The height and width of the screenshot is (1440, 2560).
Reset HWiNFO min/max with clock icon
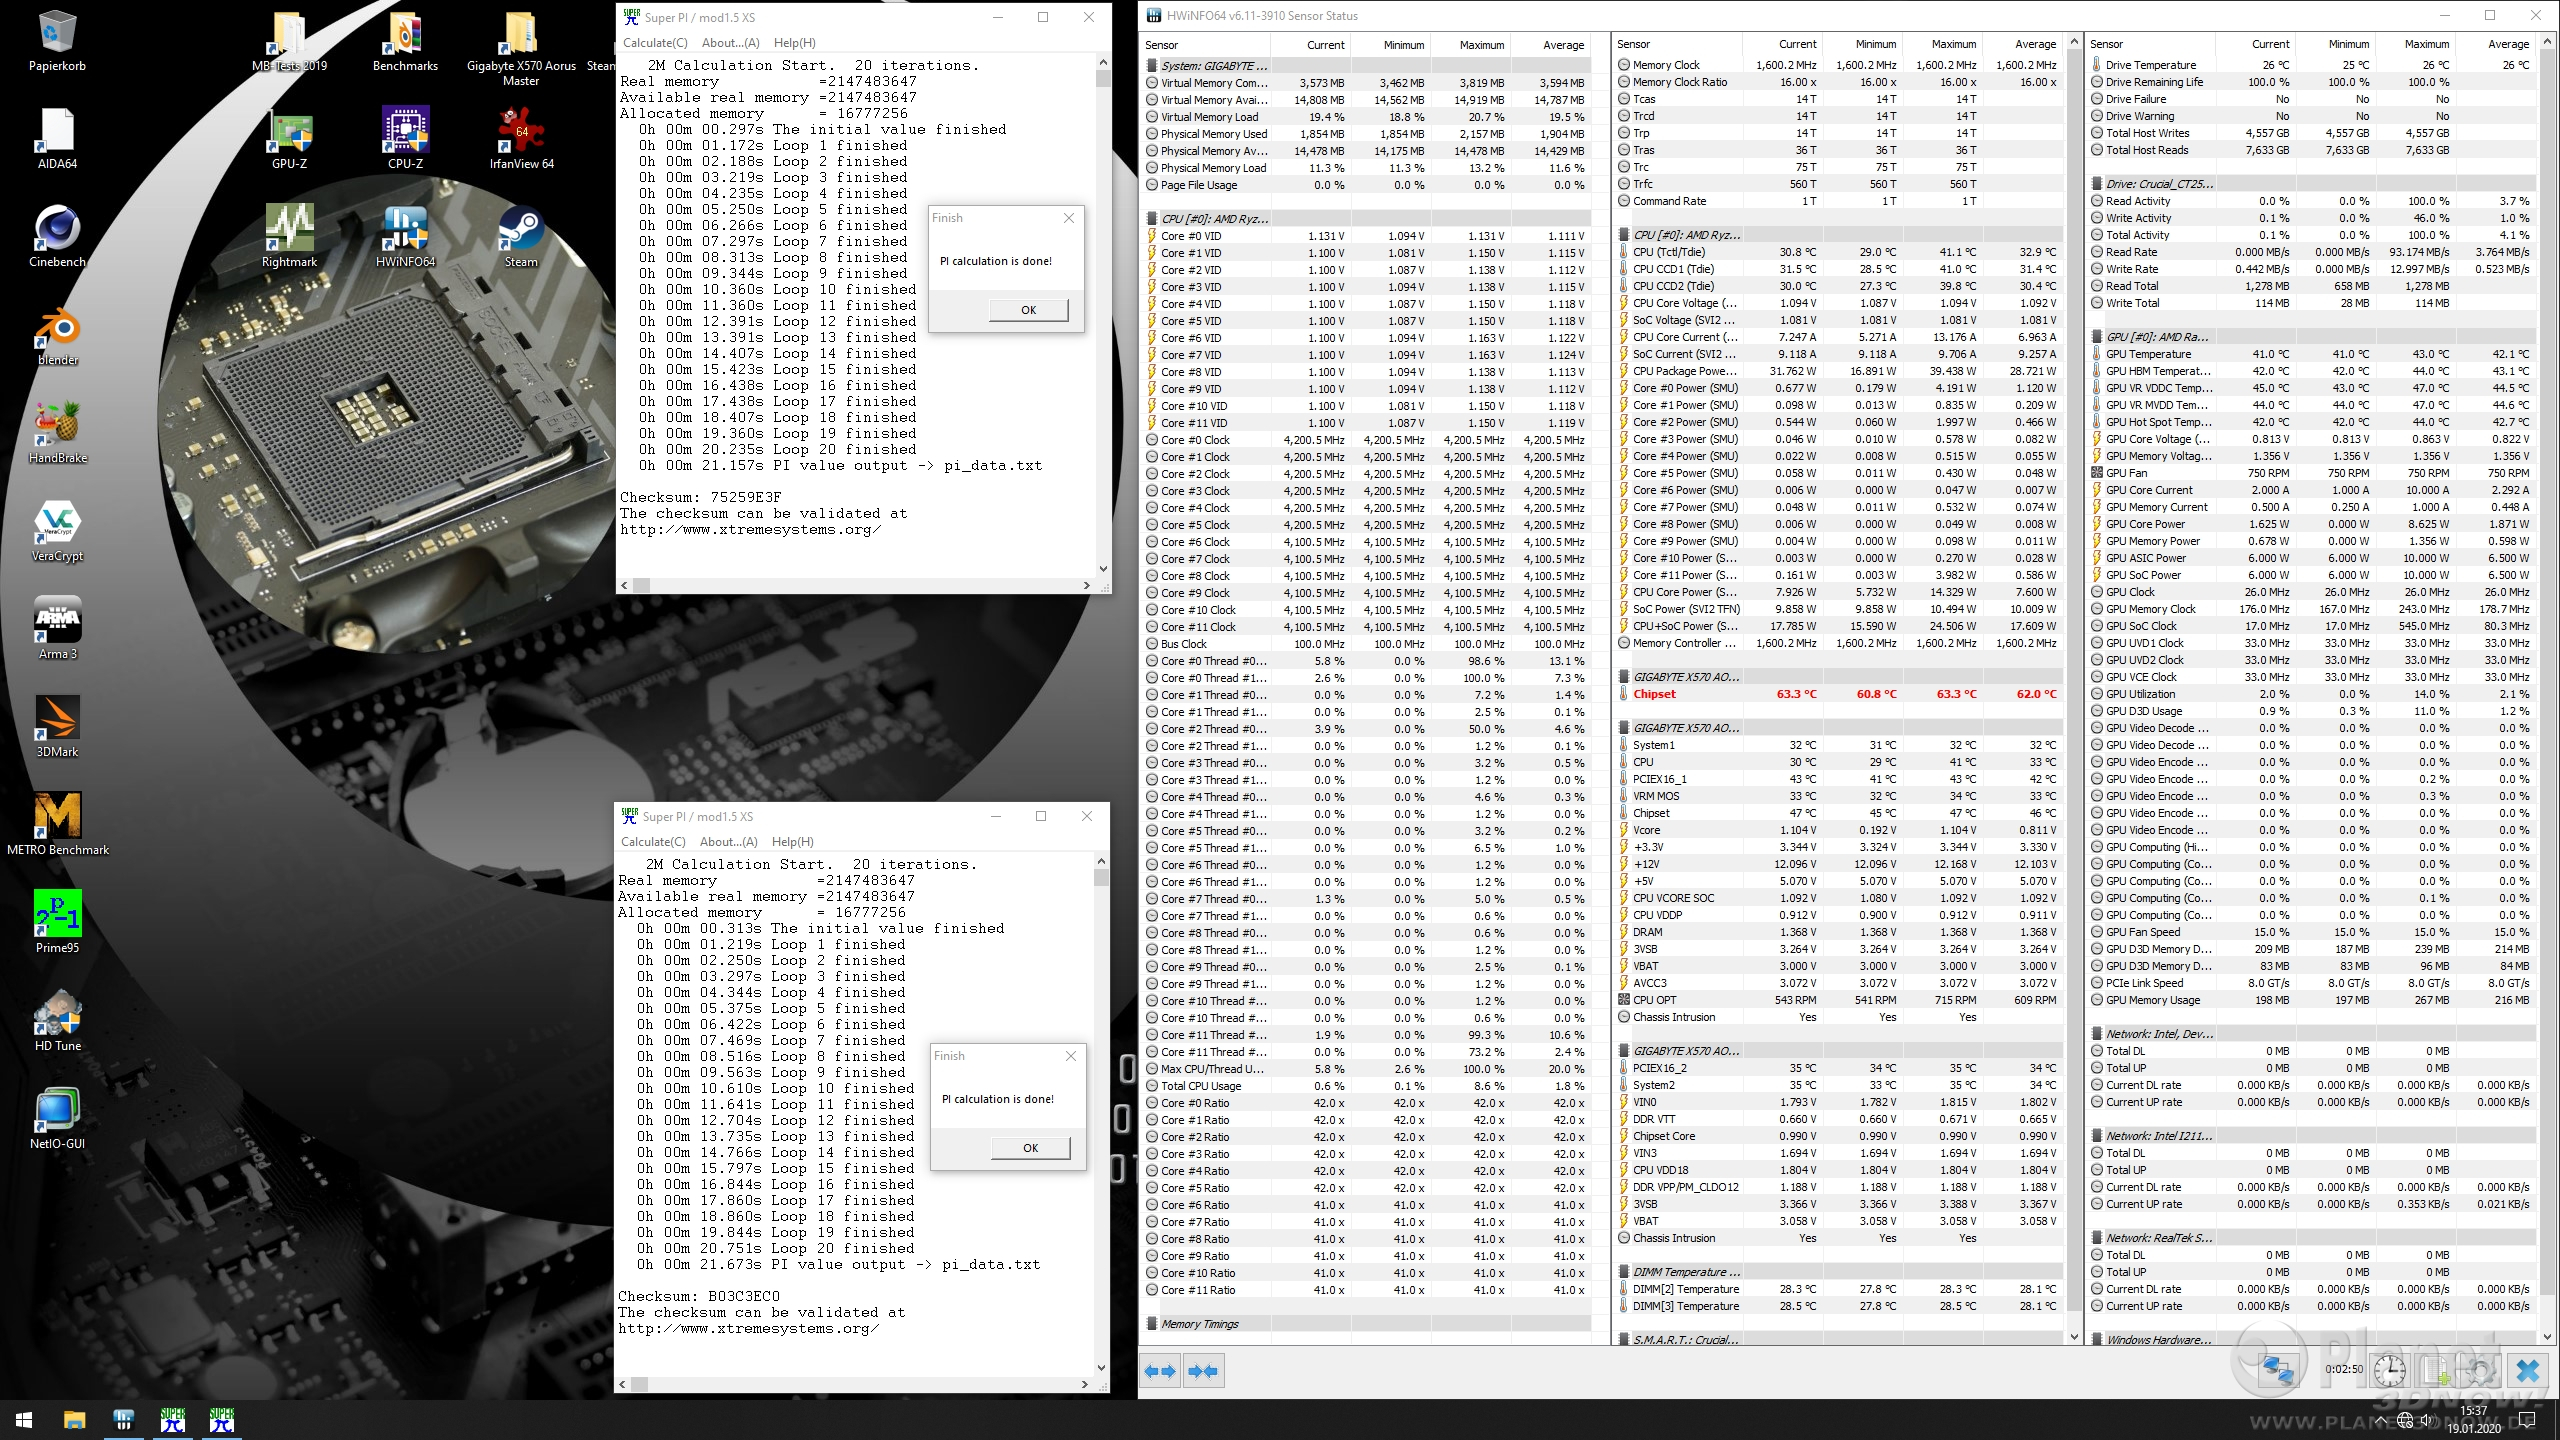point(2390,1369)
